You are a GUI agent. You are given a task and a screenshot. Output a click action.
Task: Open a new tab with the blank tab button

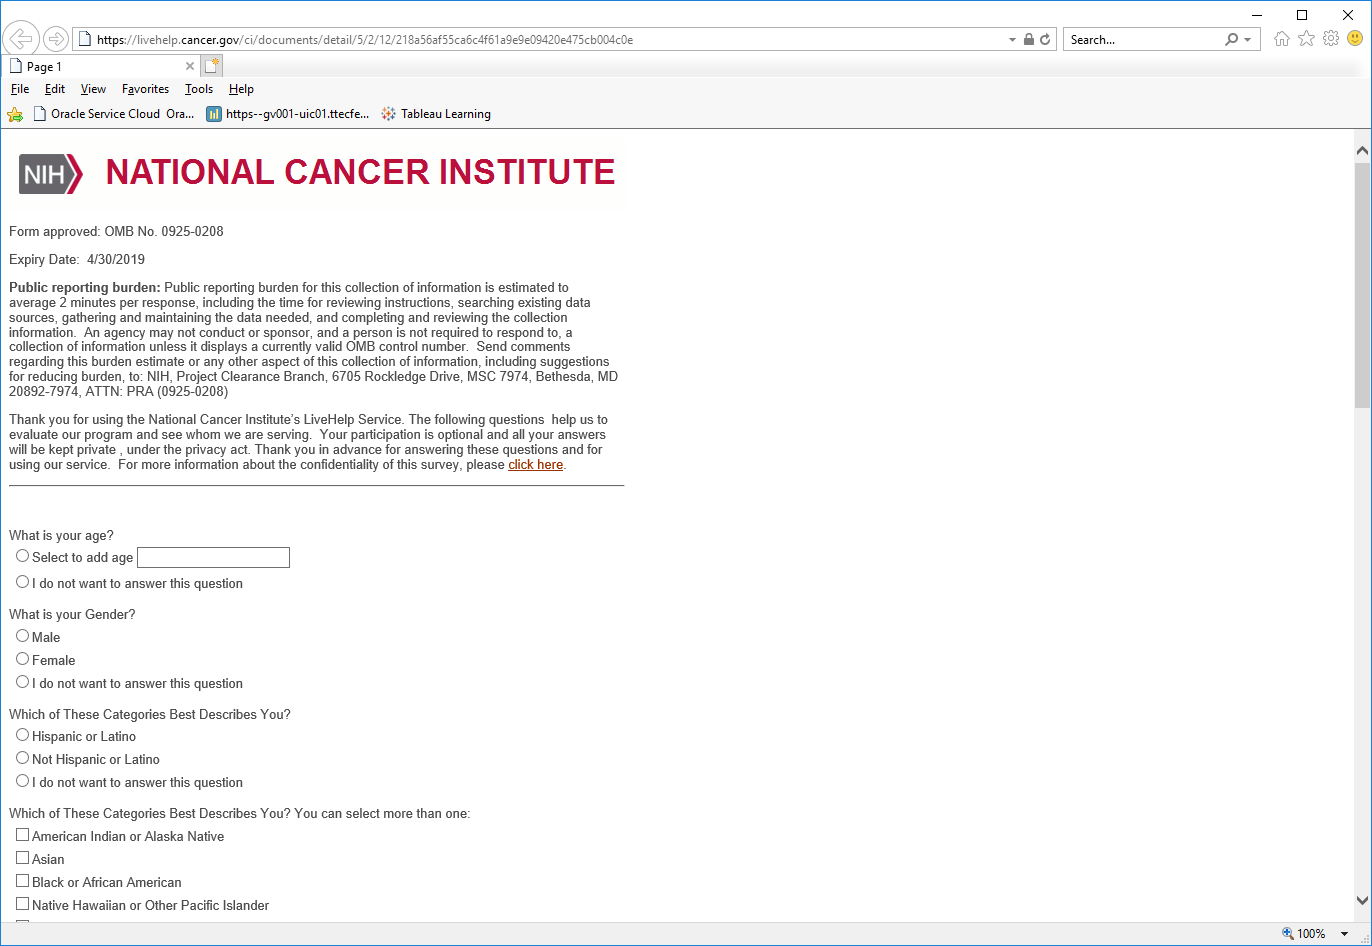212,66
